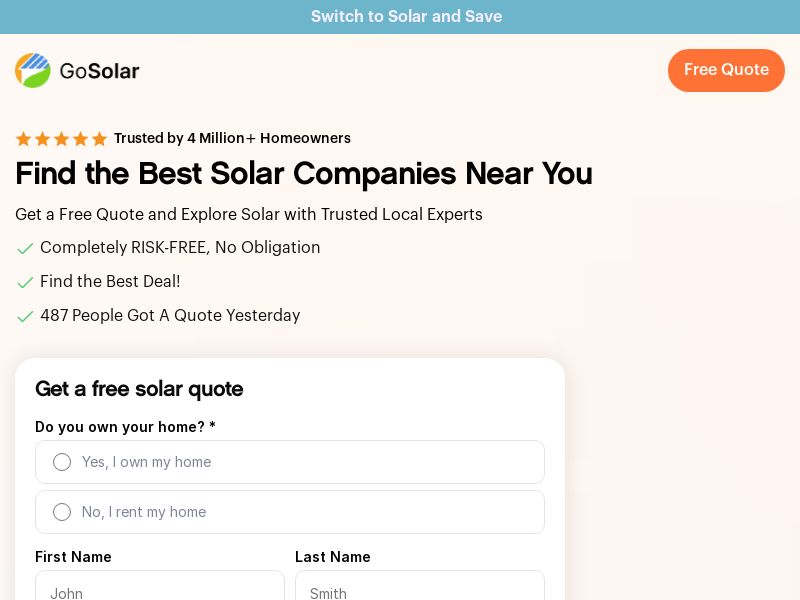Image resolution: width=800 pixels, height=600 pixels.
Task: Click the Free Quote button
Action: point(726,70)
